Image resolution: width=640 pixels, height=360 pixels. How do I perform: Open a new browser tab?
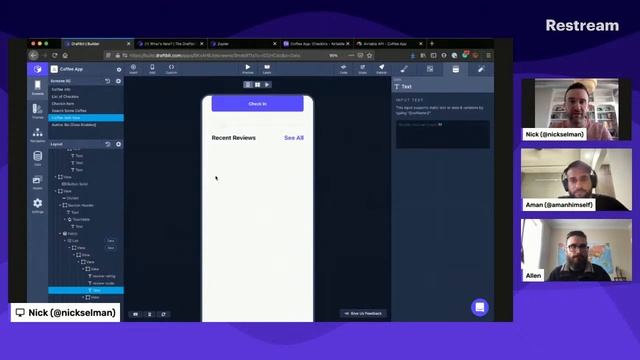432,44
